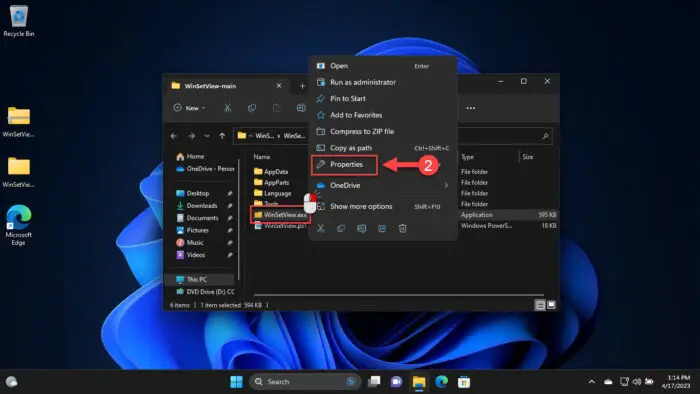Select the Microsoft Edge desktop shortcut
Image resolution: width=700 pixels, height=394 pixels.
(18, 225)
